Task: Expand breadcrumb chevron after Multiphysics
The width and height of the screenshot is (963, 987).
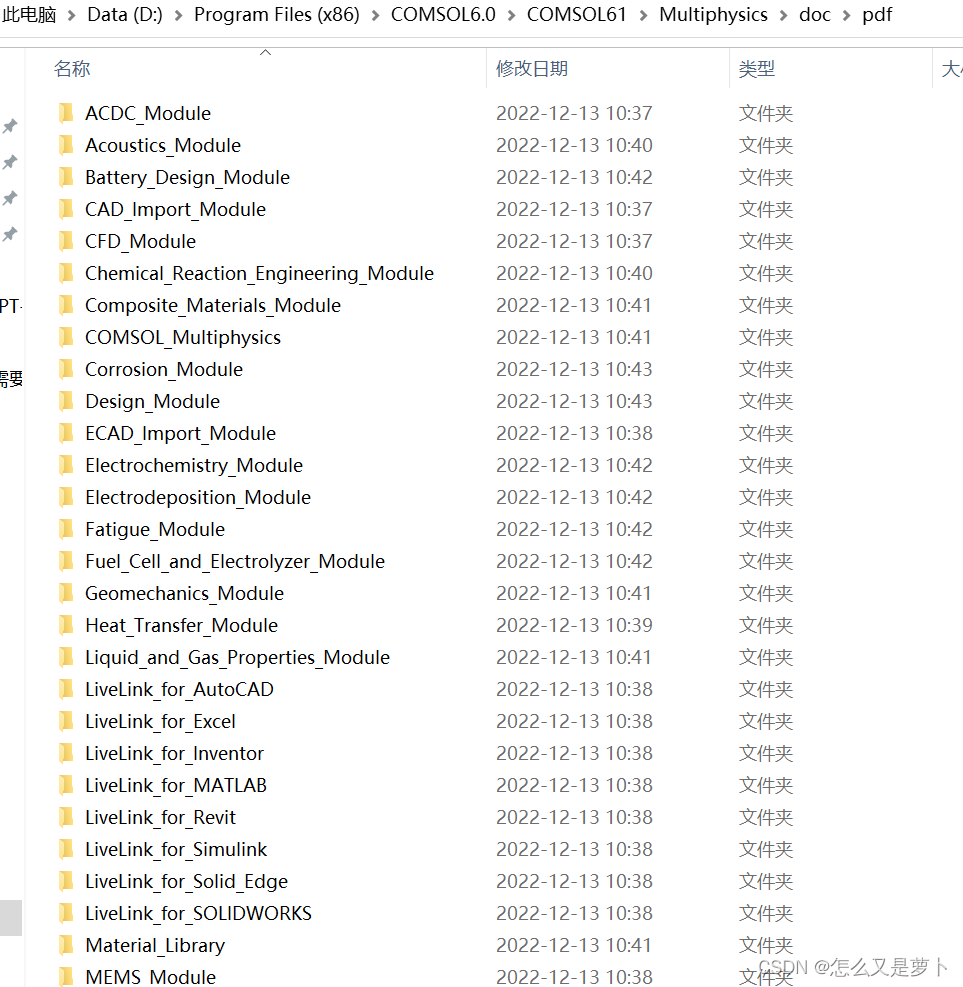Action: [784, 15]
